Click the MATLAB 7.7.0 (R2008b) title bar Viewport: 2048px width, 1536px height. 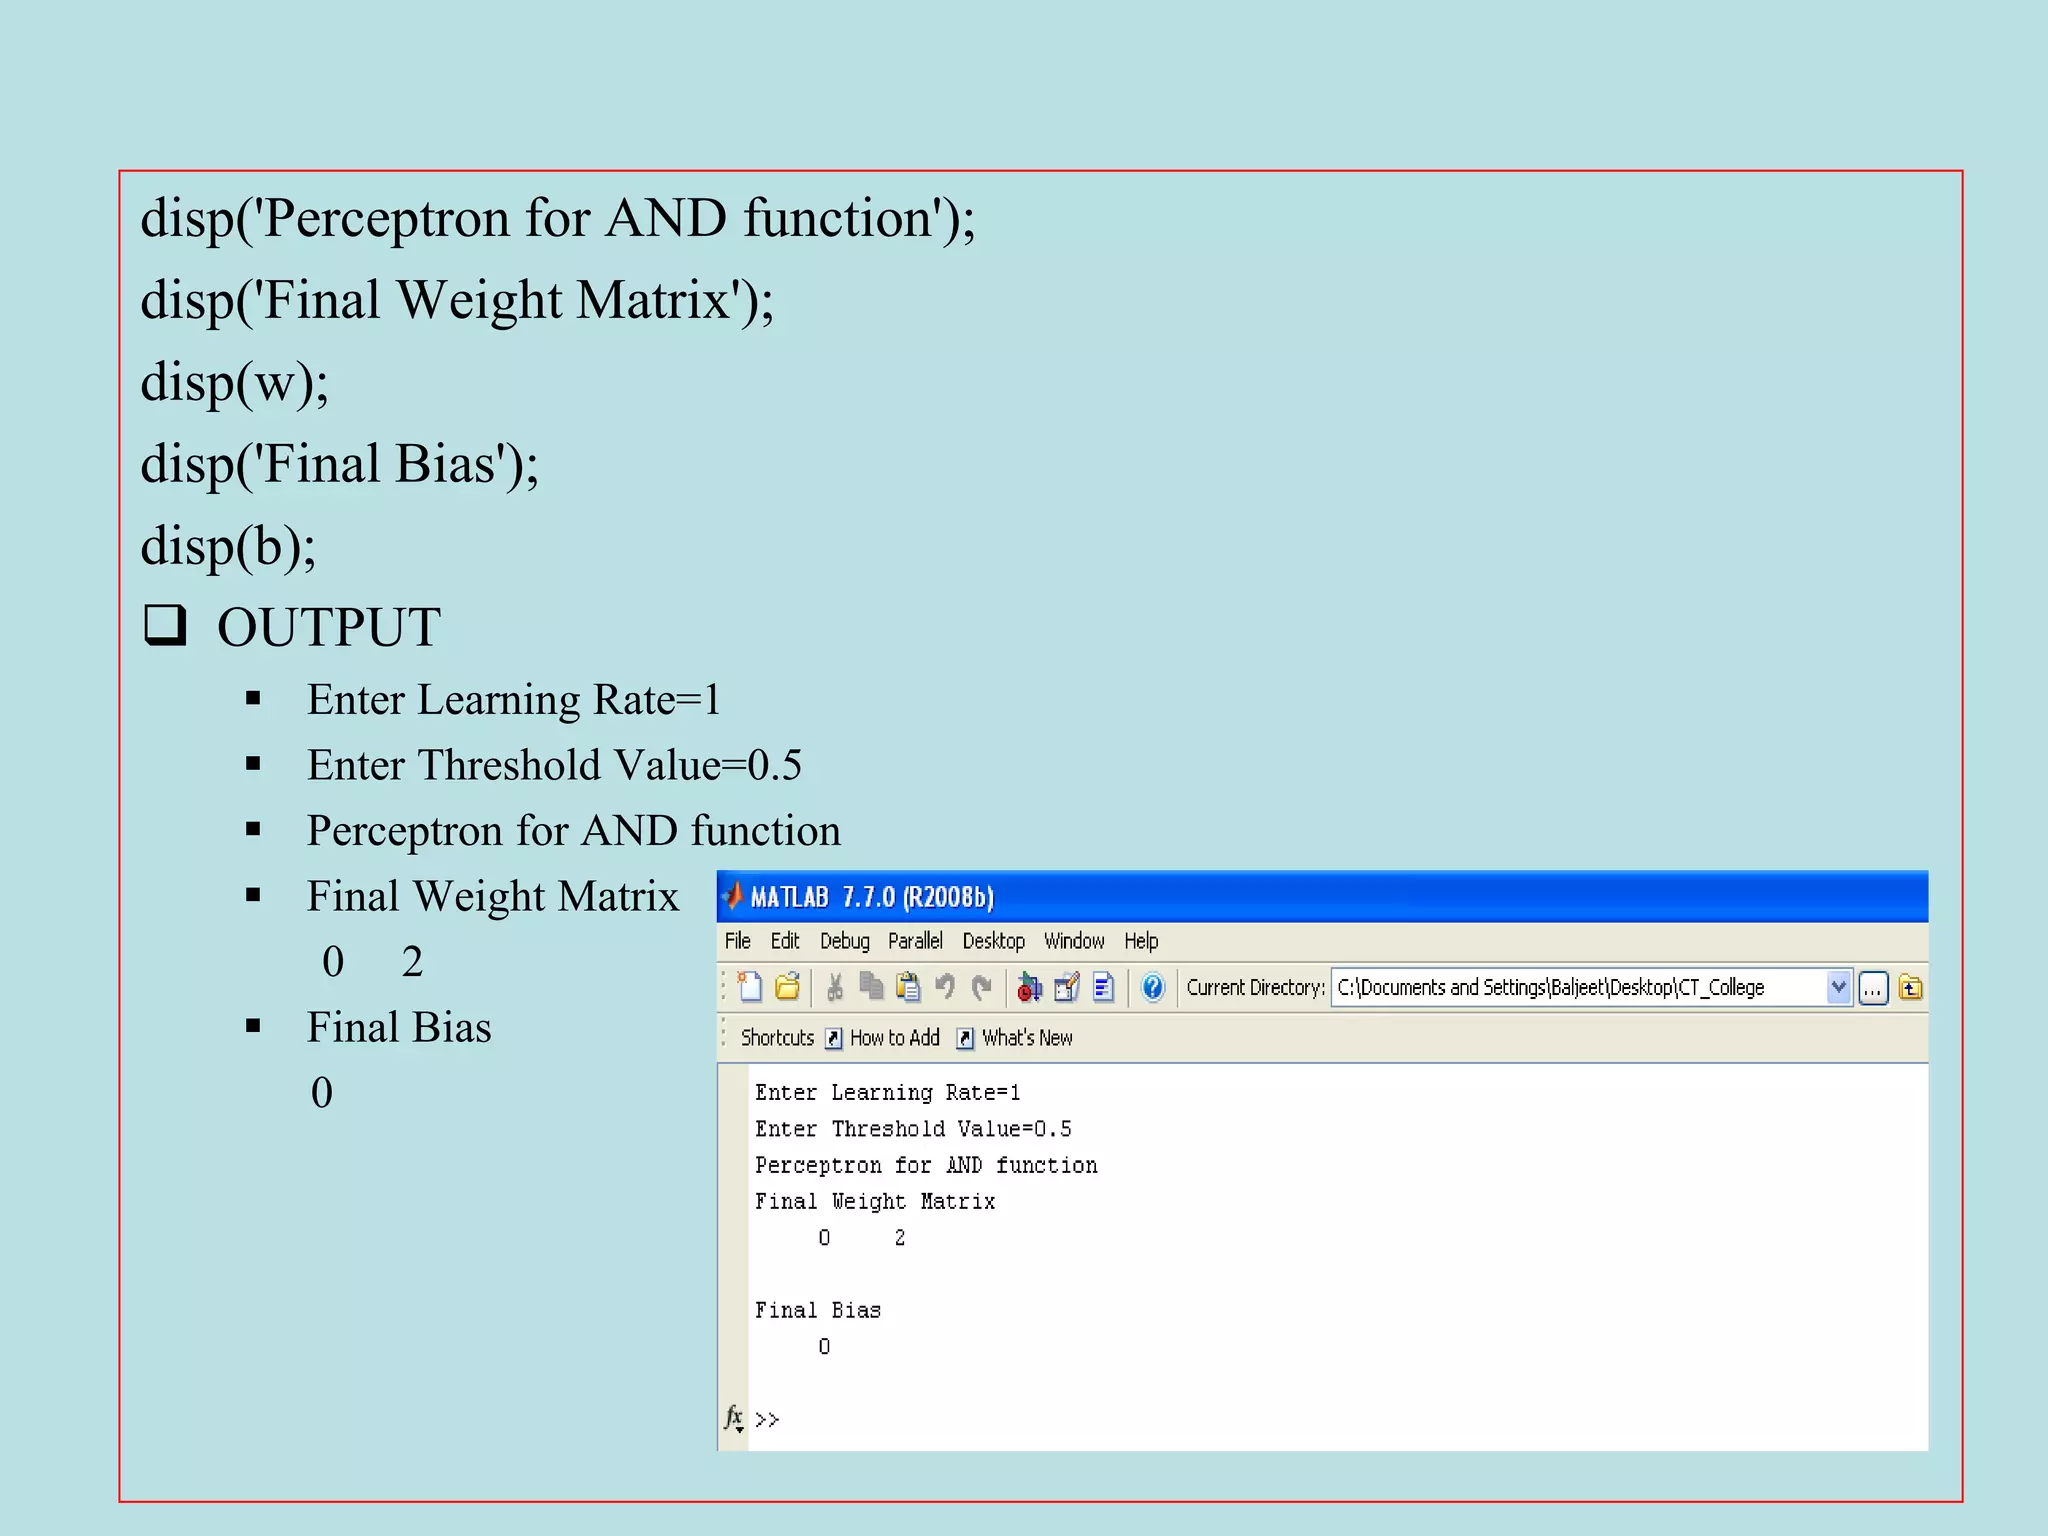click(x=1322, y=896)
